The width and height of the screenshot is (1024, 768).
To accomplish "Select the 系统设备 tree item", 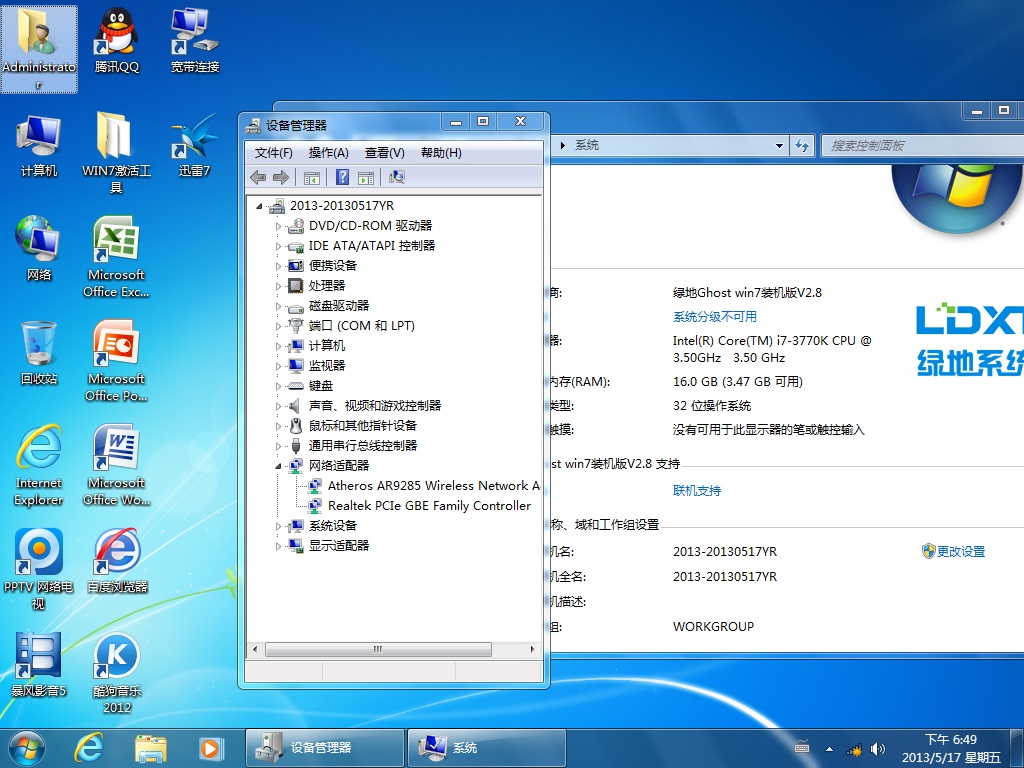I will 333,526.
